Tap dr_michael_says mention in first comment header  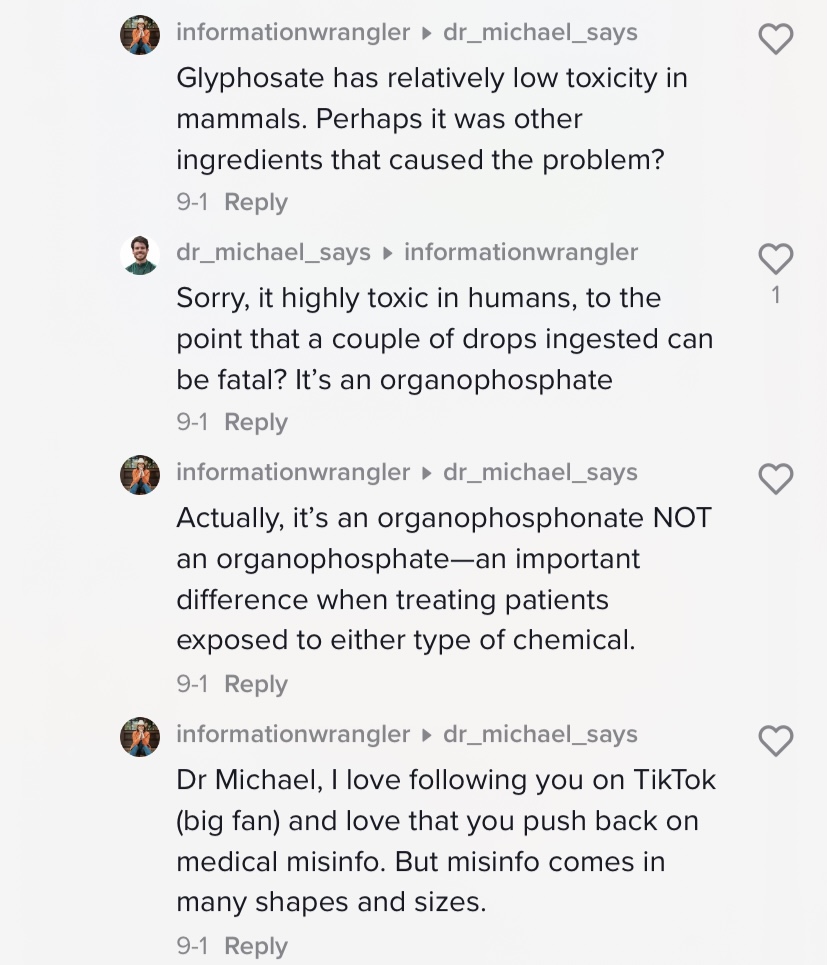[540, 32]
